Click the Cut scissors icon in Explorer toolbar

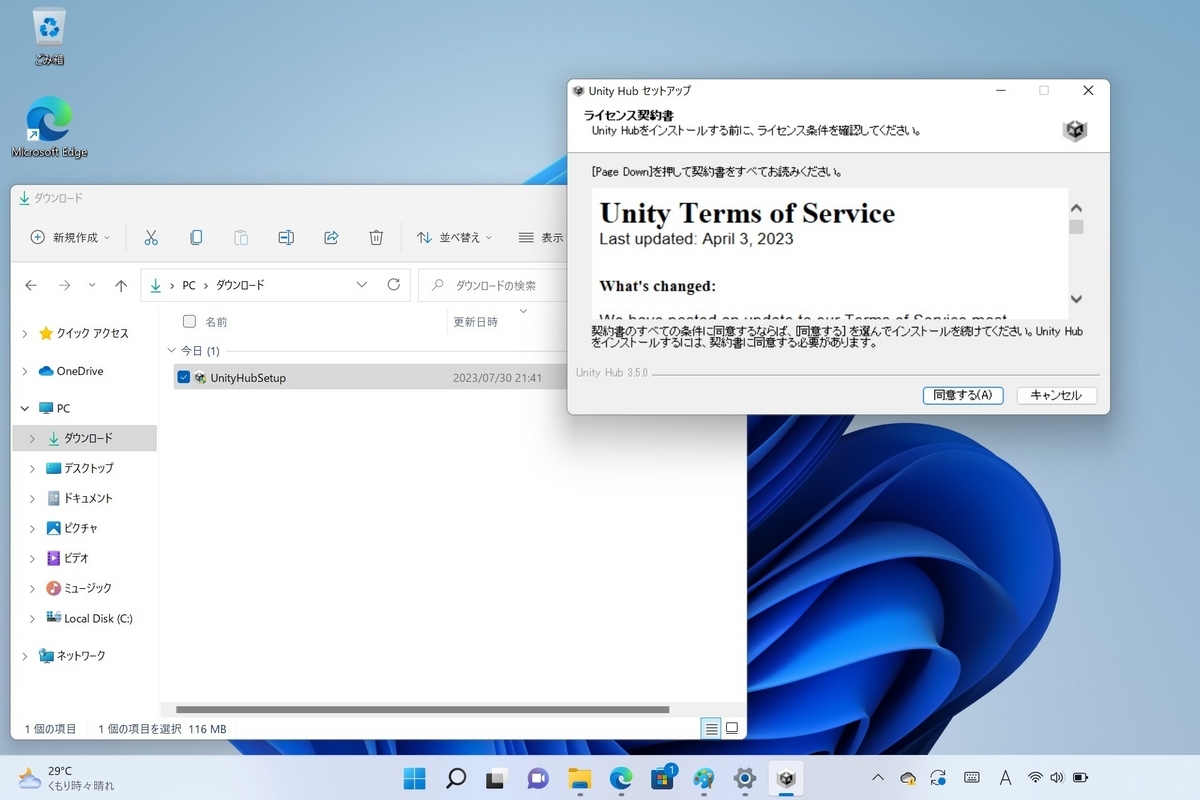(151, 237)
